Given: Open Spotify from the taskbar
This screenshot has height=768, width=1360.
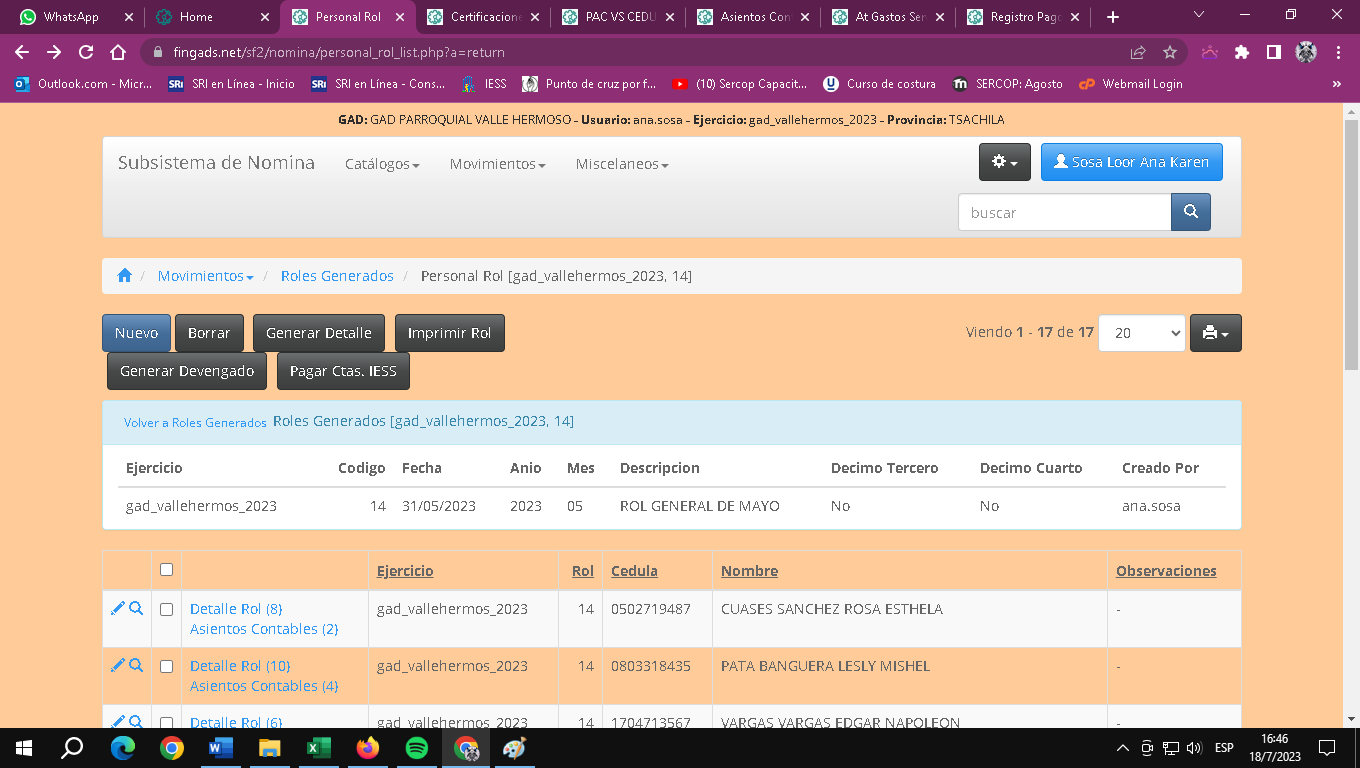Looking at the screenshot, I should point(417,748).
